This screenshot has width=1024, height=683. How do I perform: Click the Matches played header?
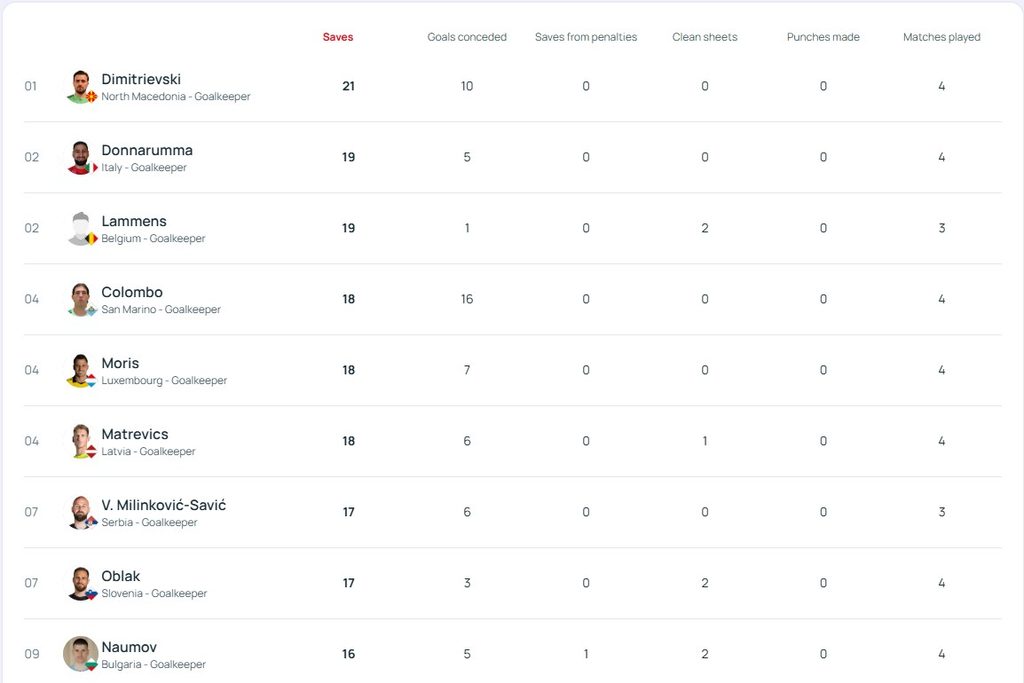(942, 37)
